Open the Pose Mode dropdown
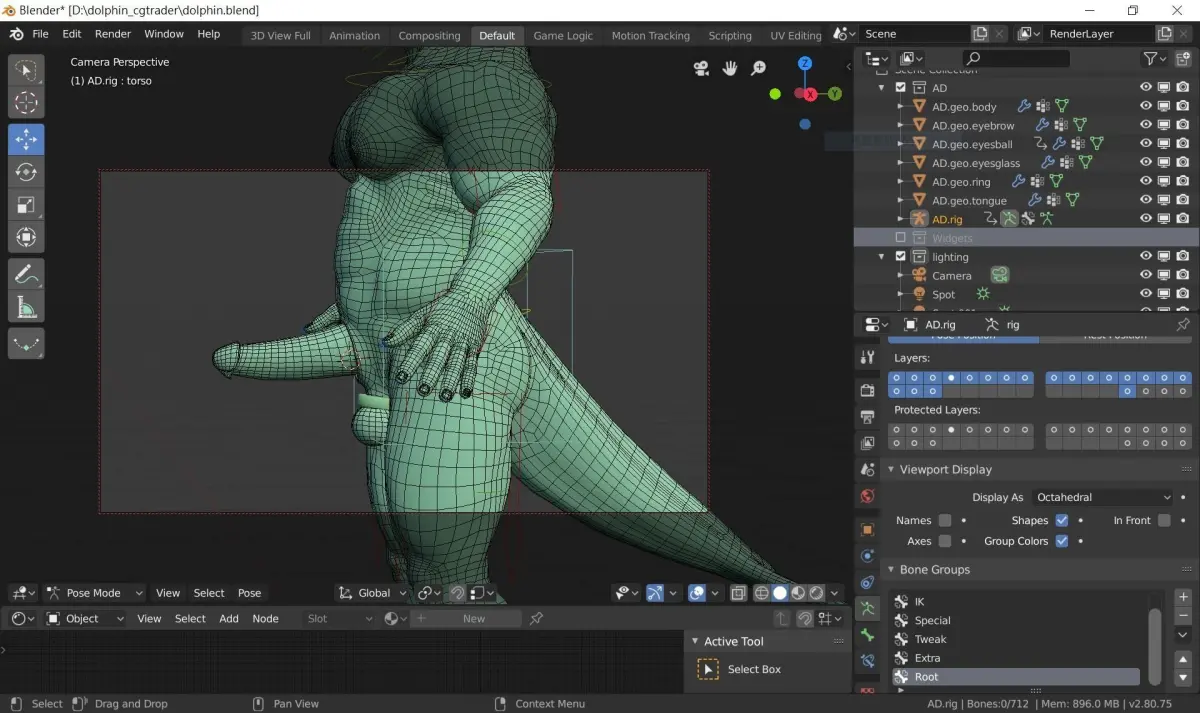The image size is (1200, 713). pos(94,593)
